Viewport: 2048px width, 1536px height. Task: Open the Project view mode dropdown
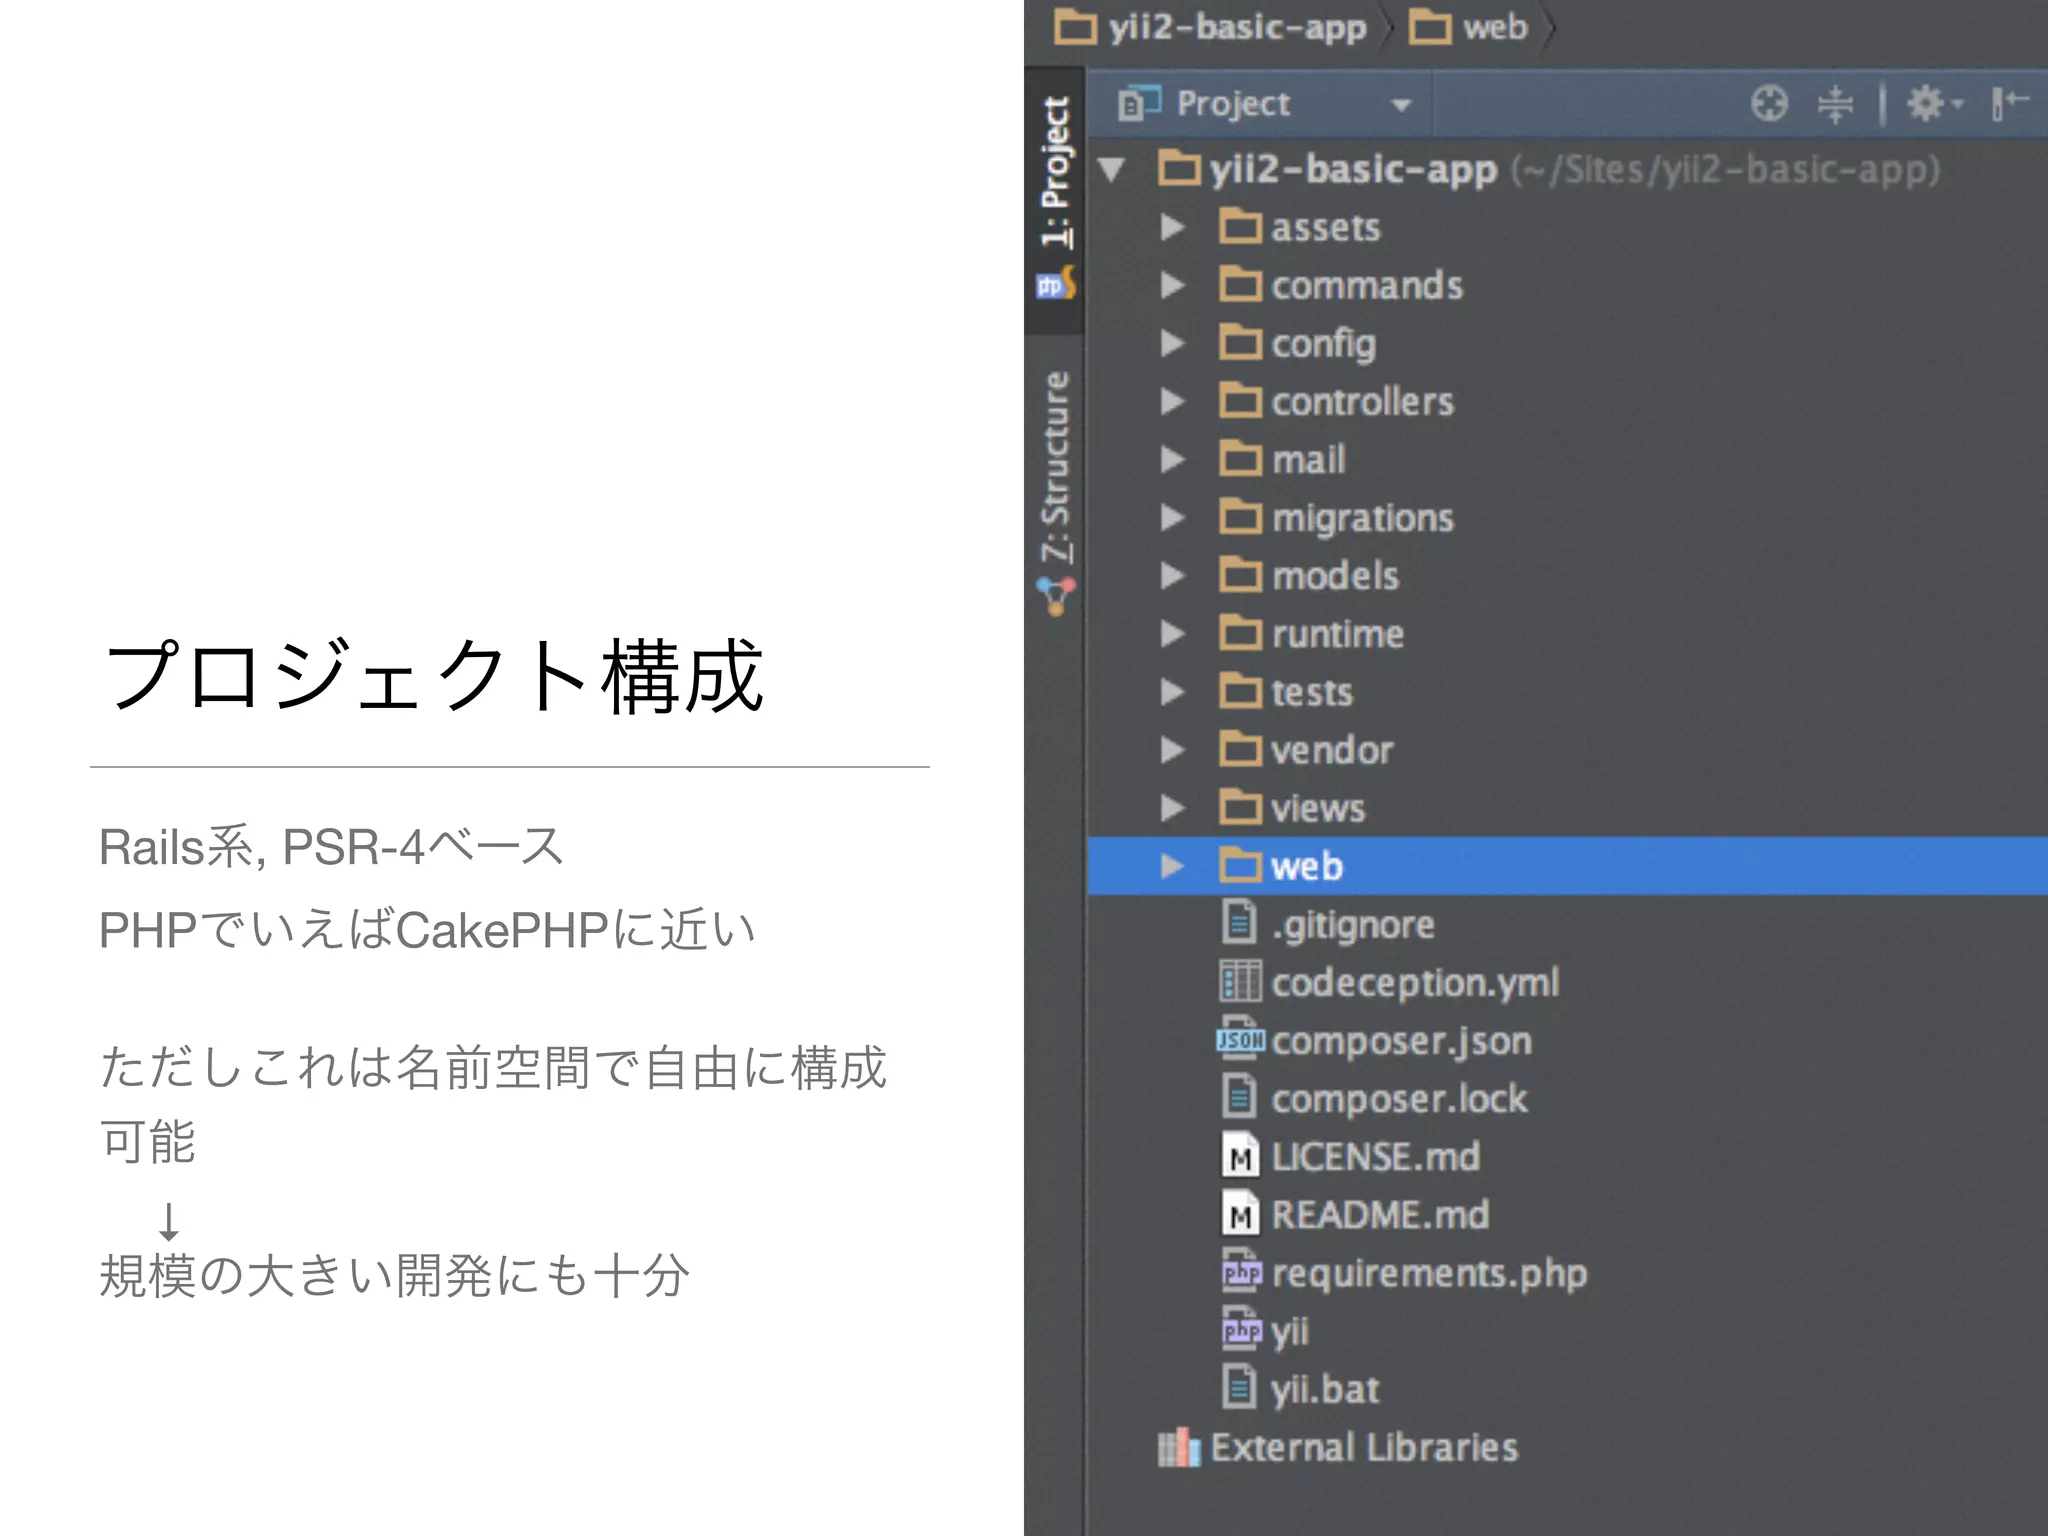coord(1401,105)
